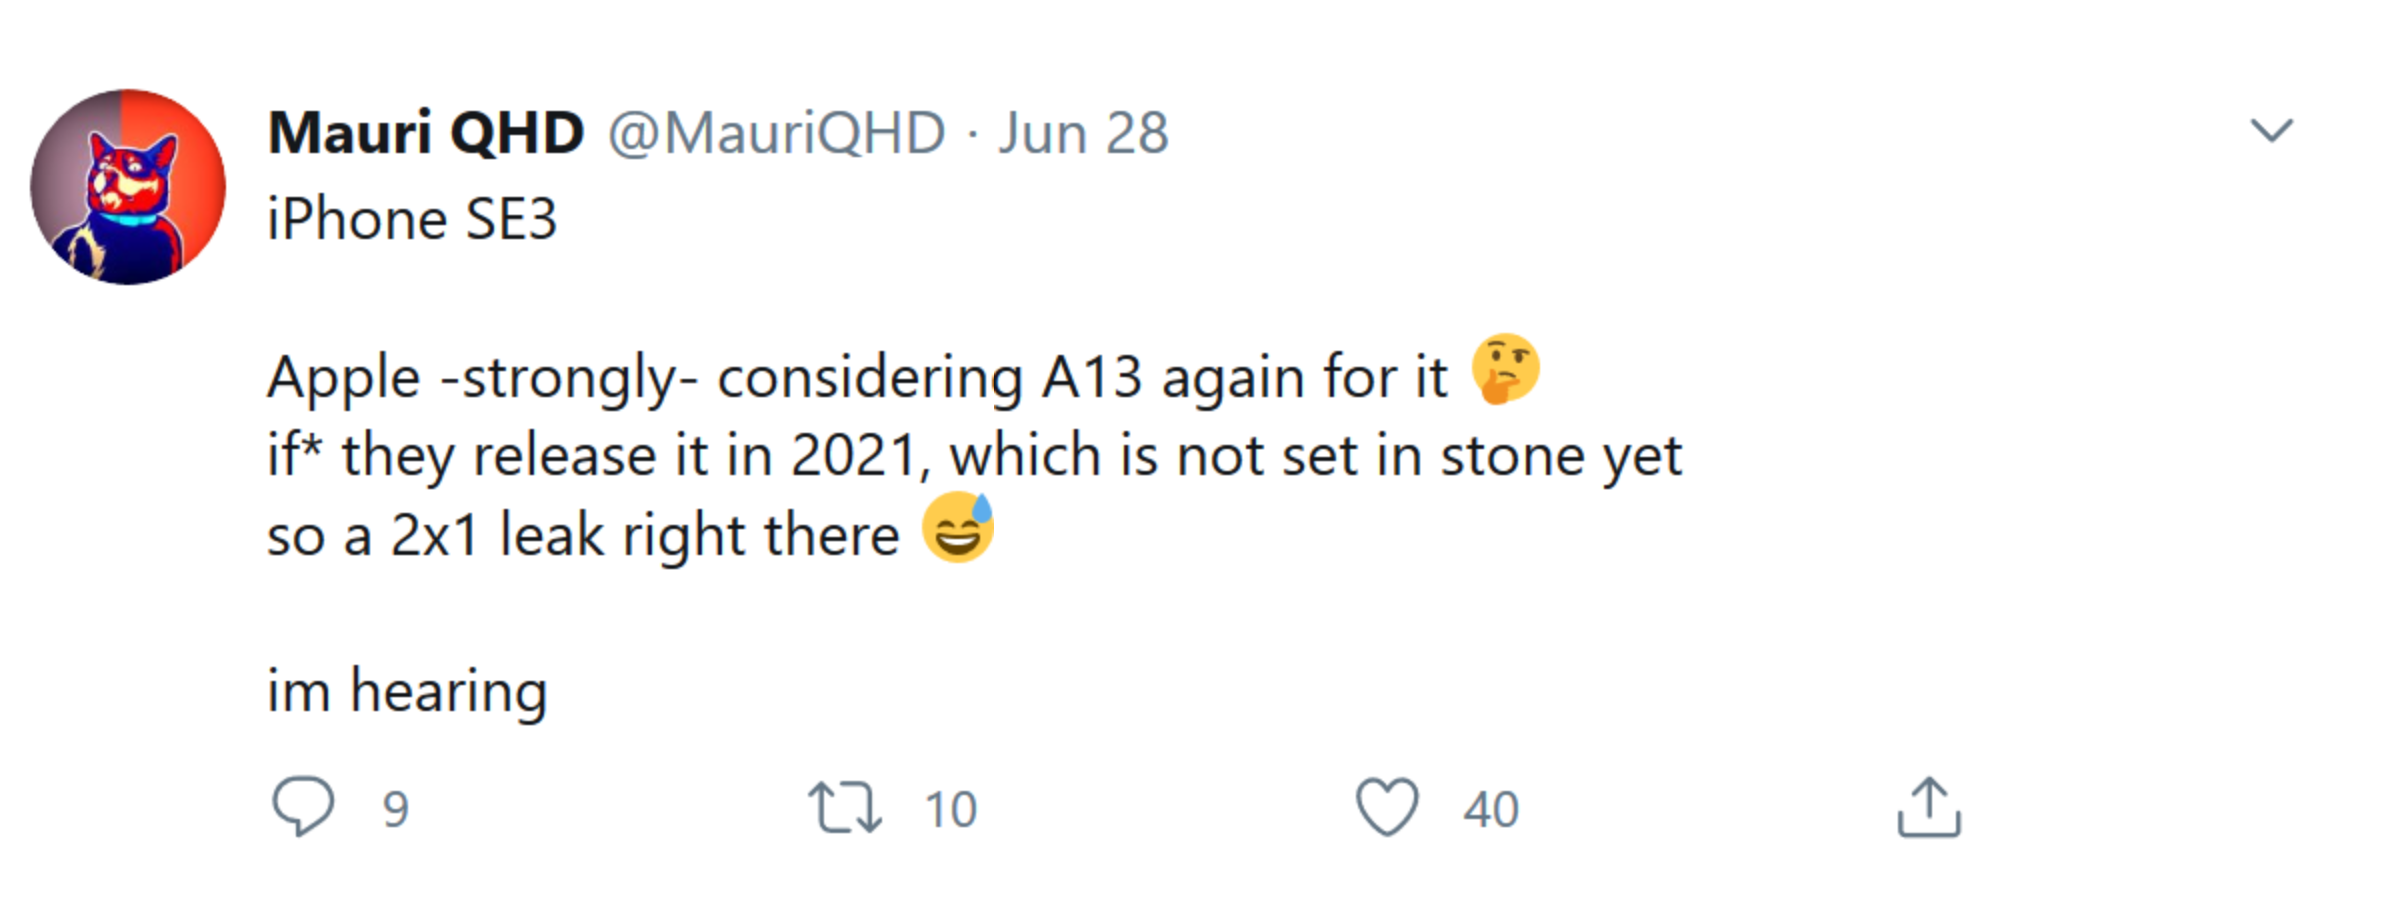Open the tweet options chevron menu
Screen dimensions: 2386x908
coord(2271,131)
